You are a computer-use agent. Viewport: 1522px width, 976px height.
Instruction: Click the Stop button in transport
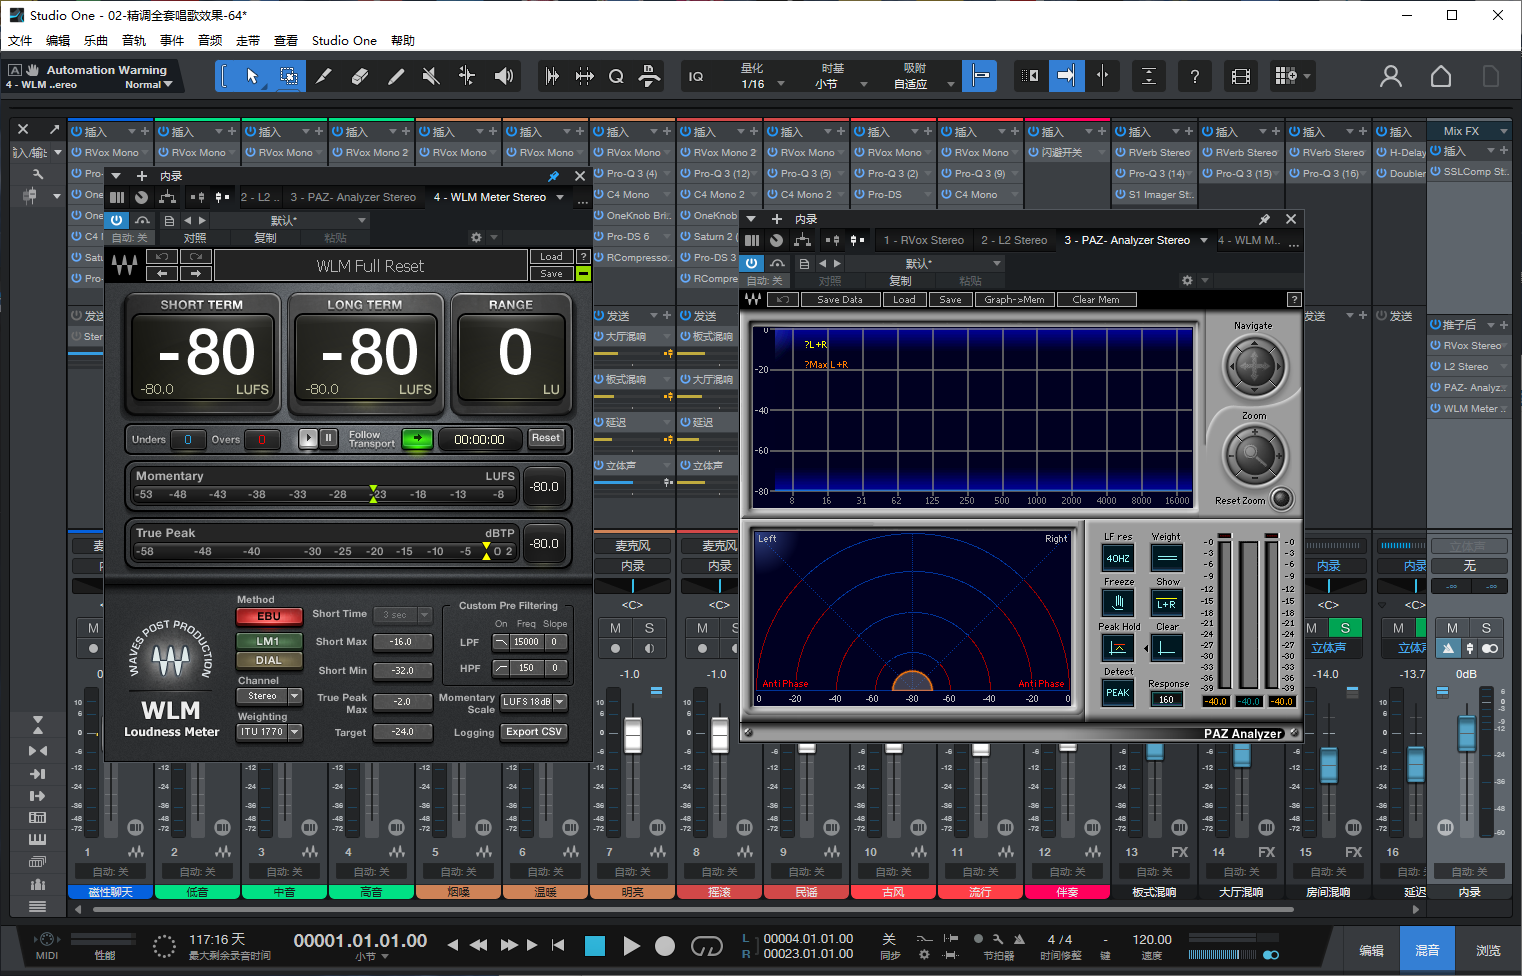coord(595,945)
